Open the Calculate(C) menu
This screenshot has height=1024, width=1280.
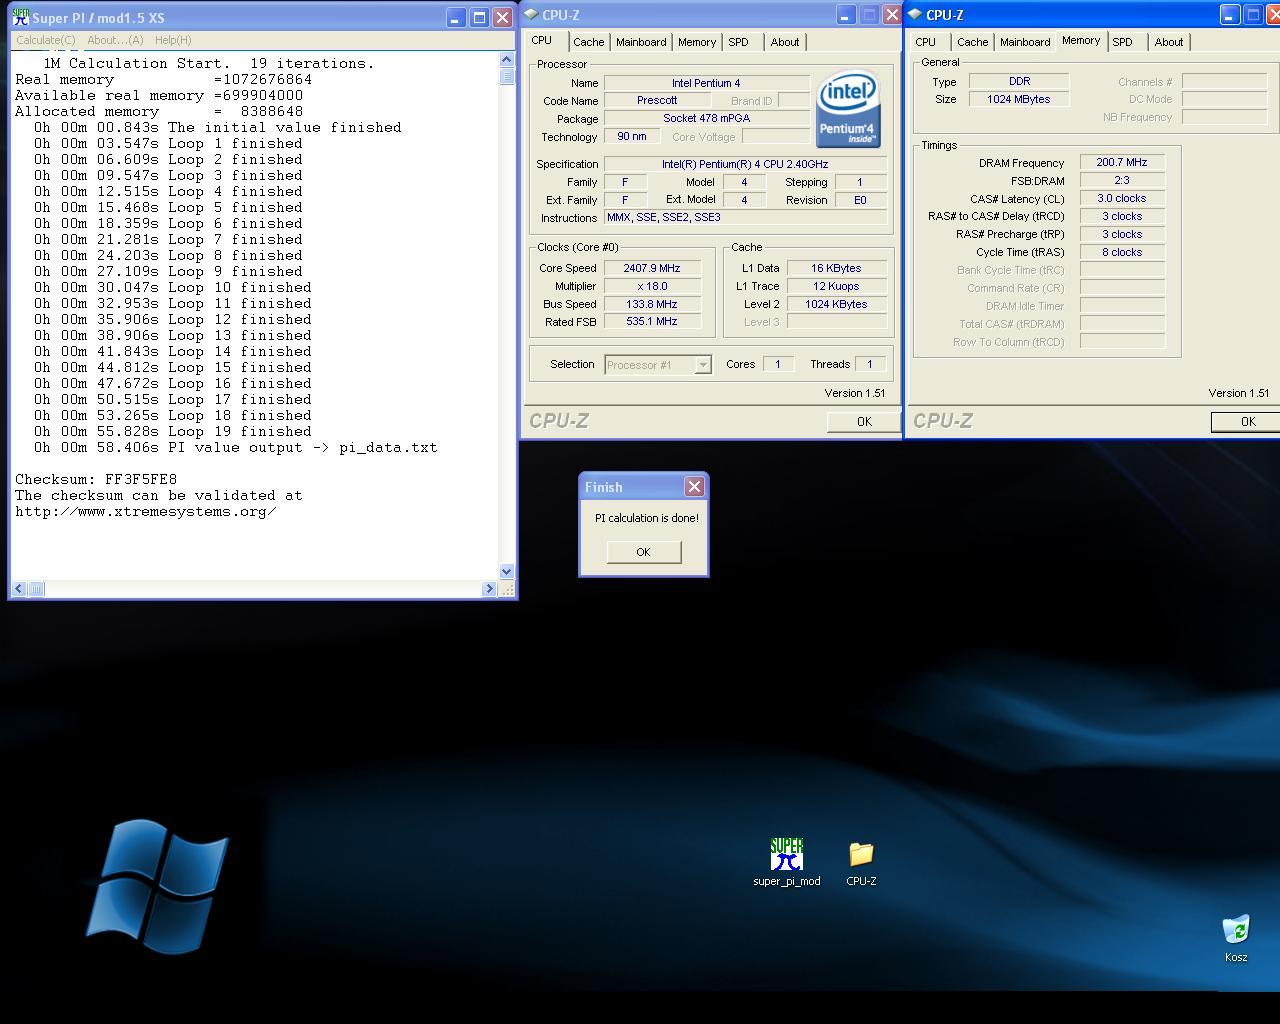pyautogui.click(x=46, y=40)
